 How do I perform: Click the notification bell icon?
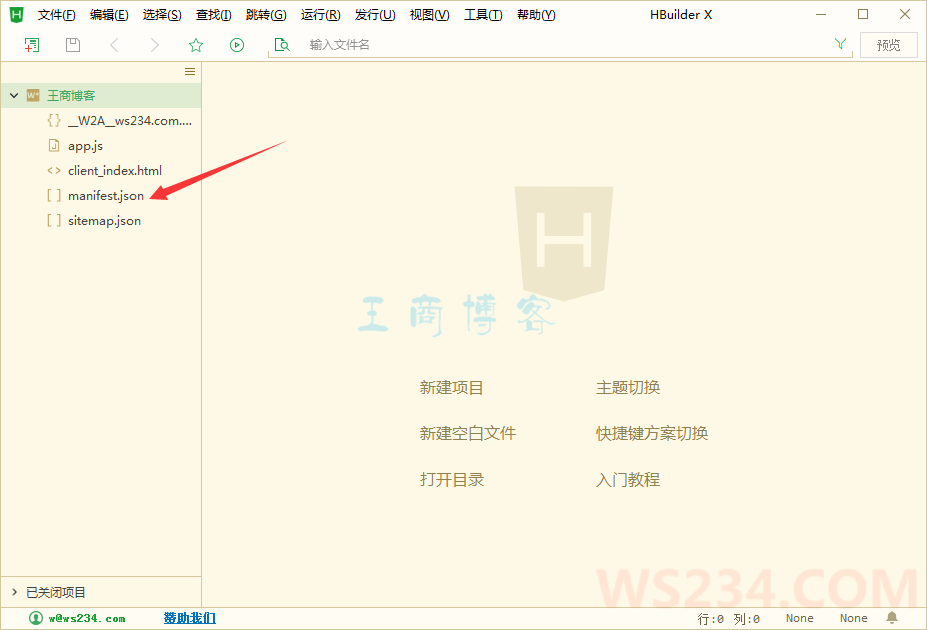tap(892, 618)
